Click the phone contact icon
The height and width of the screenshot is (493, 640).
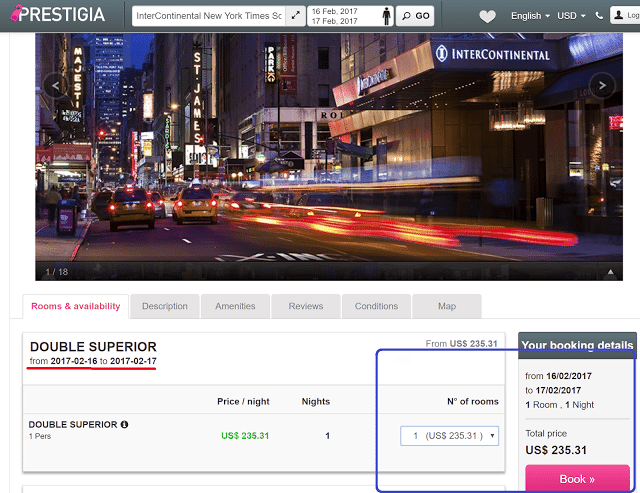(599, 16)
